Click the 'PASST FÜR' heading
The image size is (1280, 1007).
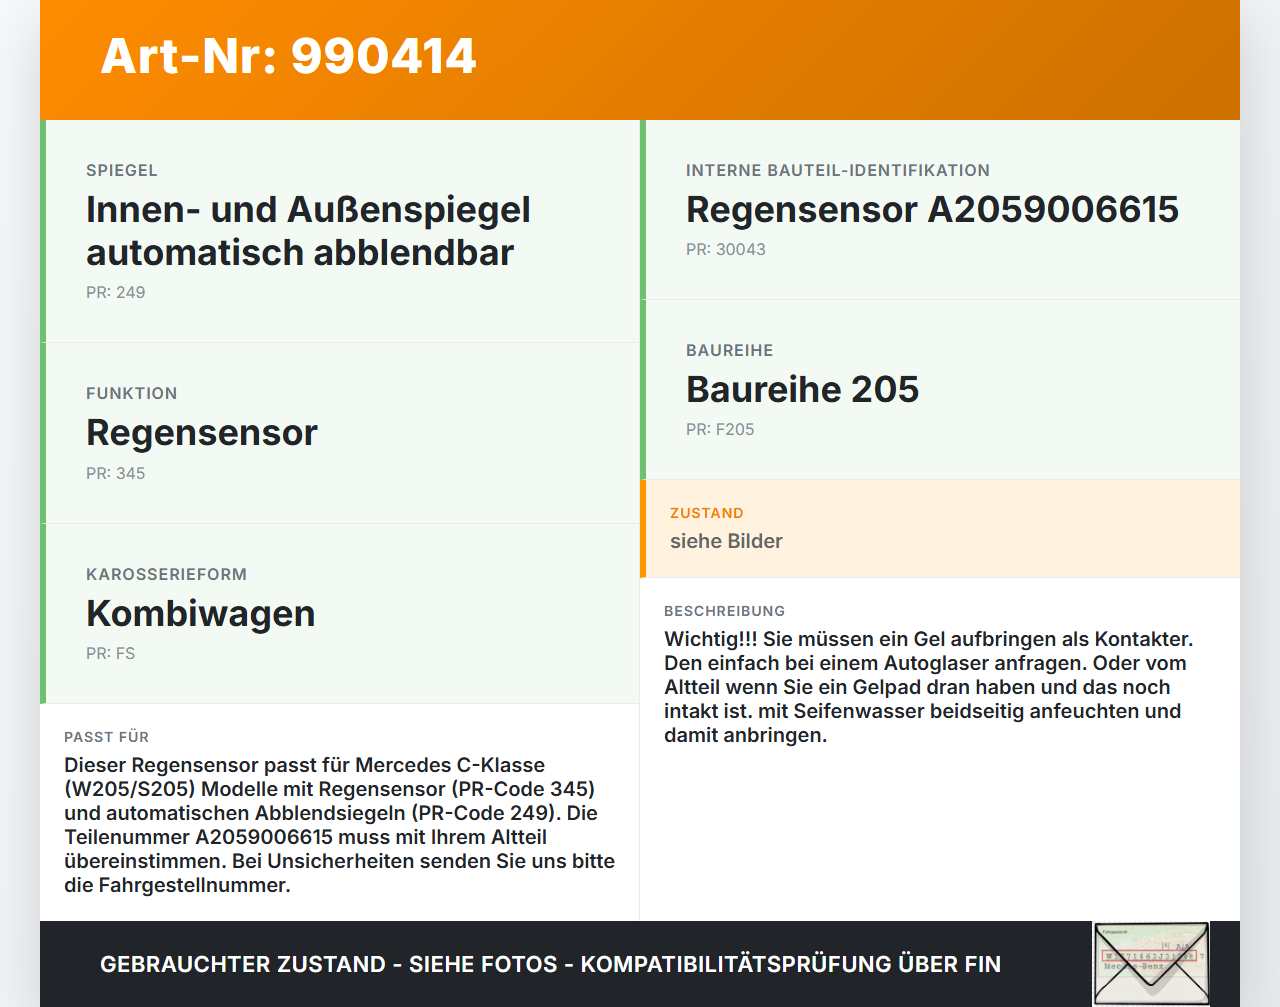(106, 737)
